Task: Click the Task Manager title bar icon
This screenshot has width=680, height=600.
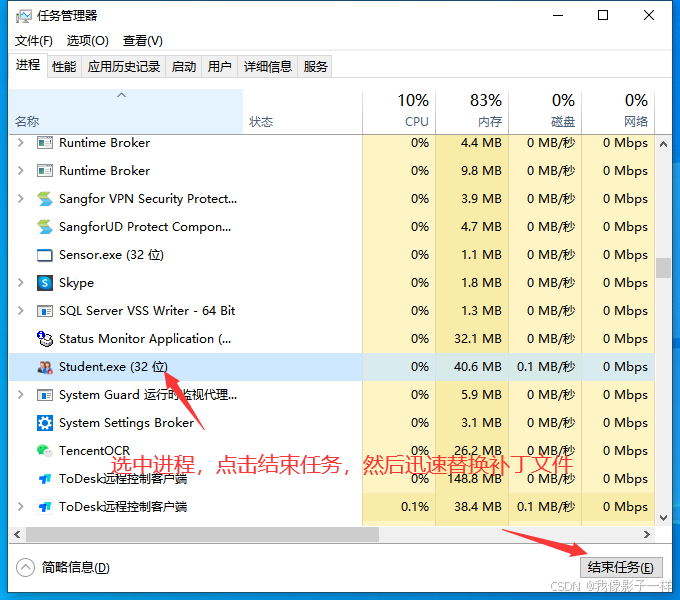Action: point(23,16)
